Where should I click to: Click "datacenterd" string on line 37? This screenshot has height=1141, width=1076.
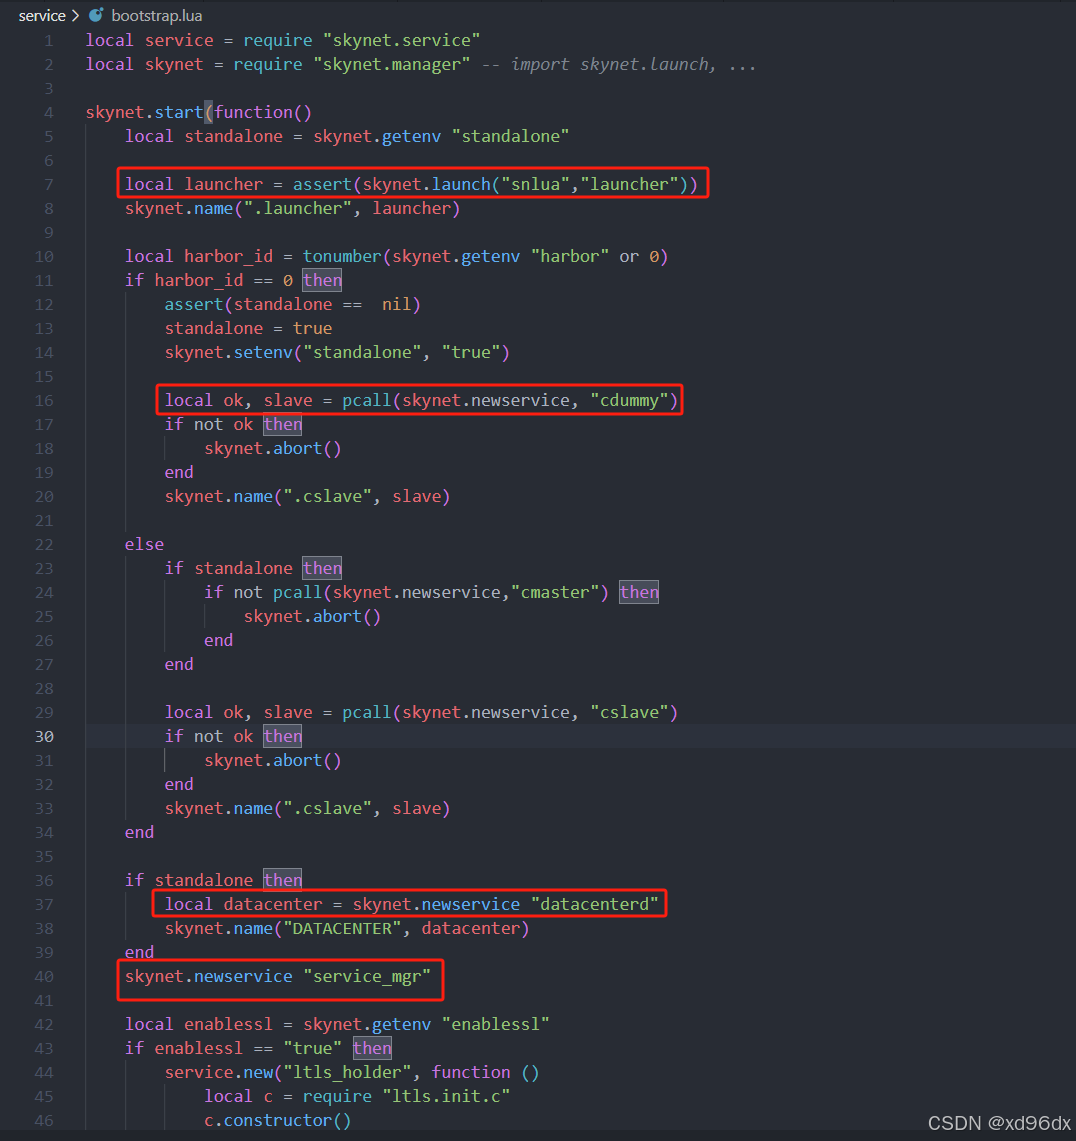click(594, 905)
